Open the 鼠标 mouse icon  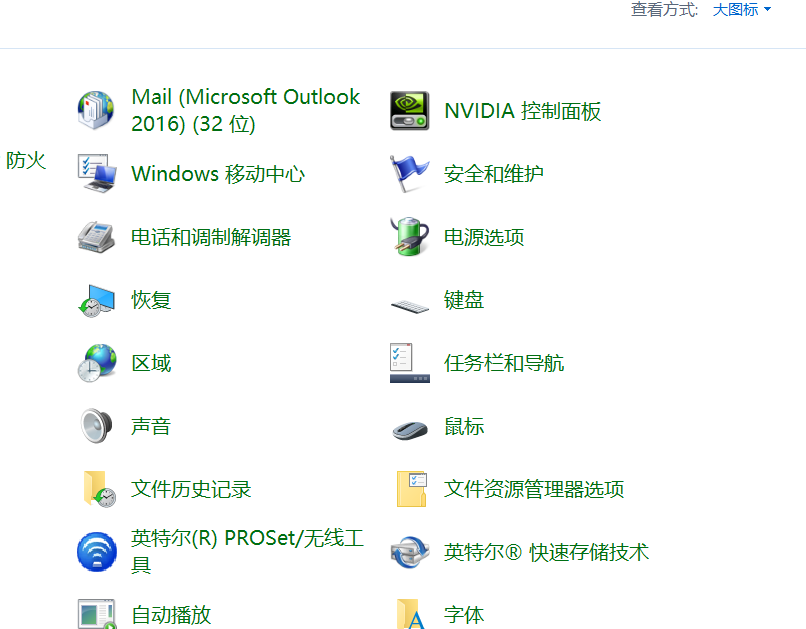tap(409, 428)
